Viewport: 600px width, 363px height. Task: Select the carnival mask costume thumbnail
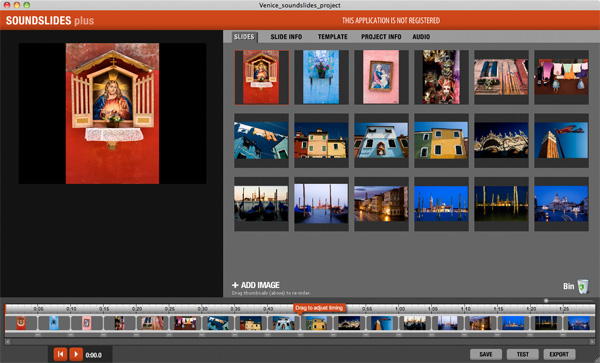(441, 77)
